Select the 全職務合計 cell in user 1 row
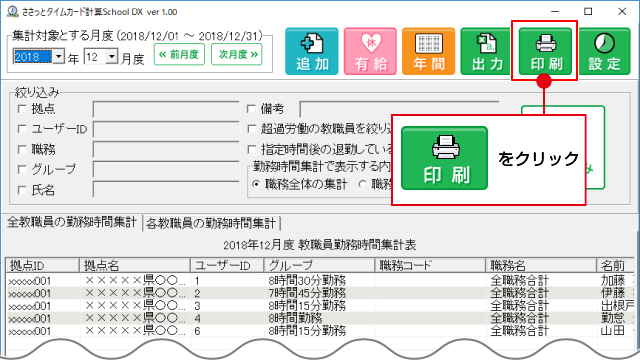The width and height of the screenshot is (640, 364). tap(520, 281)
